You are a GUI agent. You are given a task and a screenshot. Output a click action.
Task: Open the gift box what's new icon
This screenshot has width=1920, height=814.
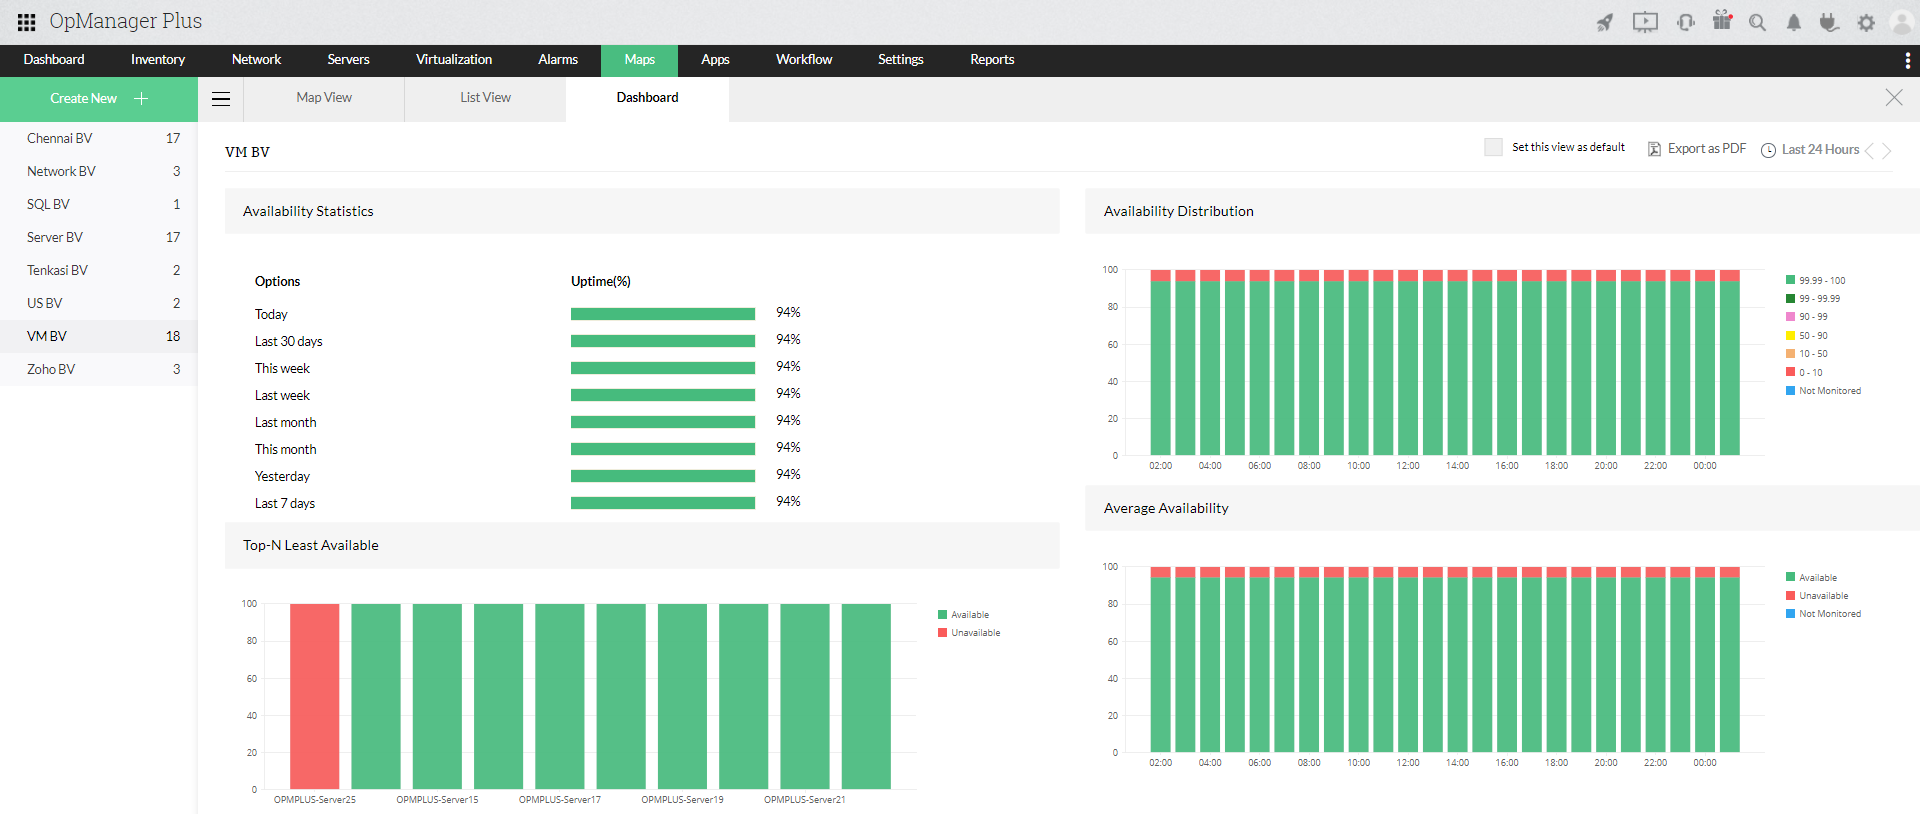1722,20
